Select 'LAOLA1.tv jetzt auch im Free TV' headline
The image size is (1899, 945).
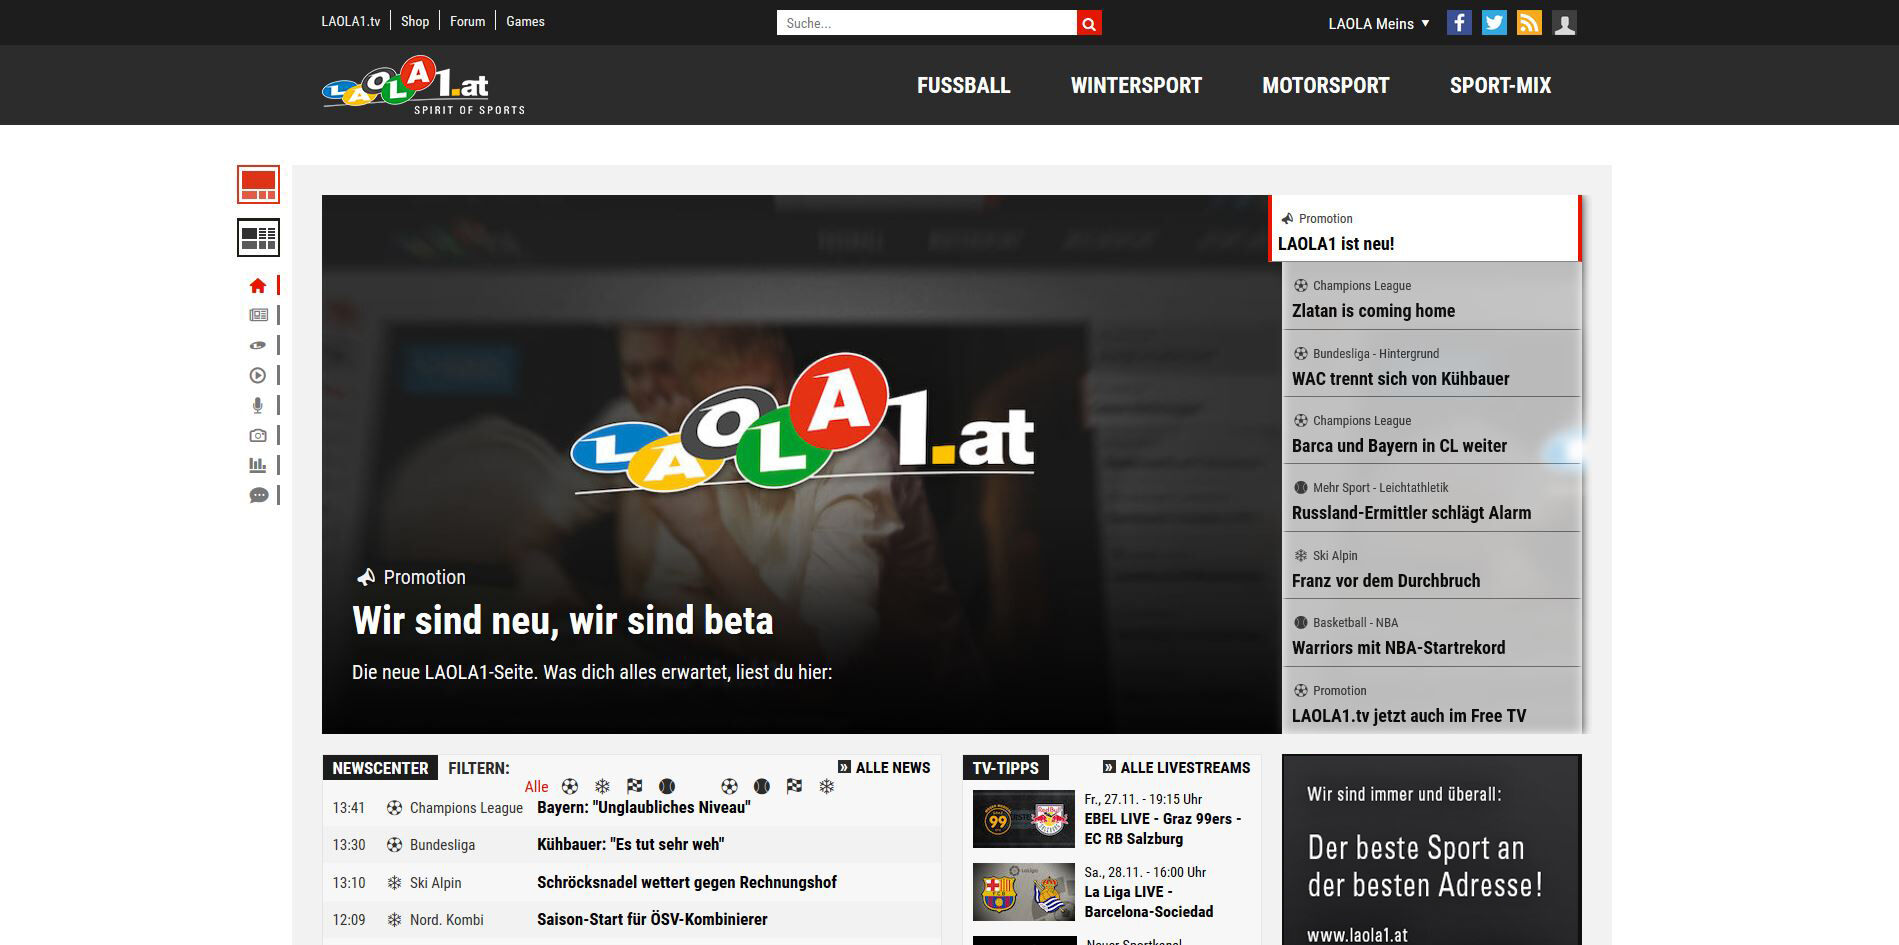coord(1409,716)
